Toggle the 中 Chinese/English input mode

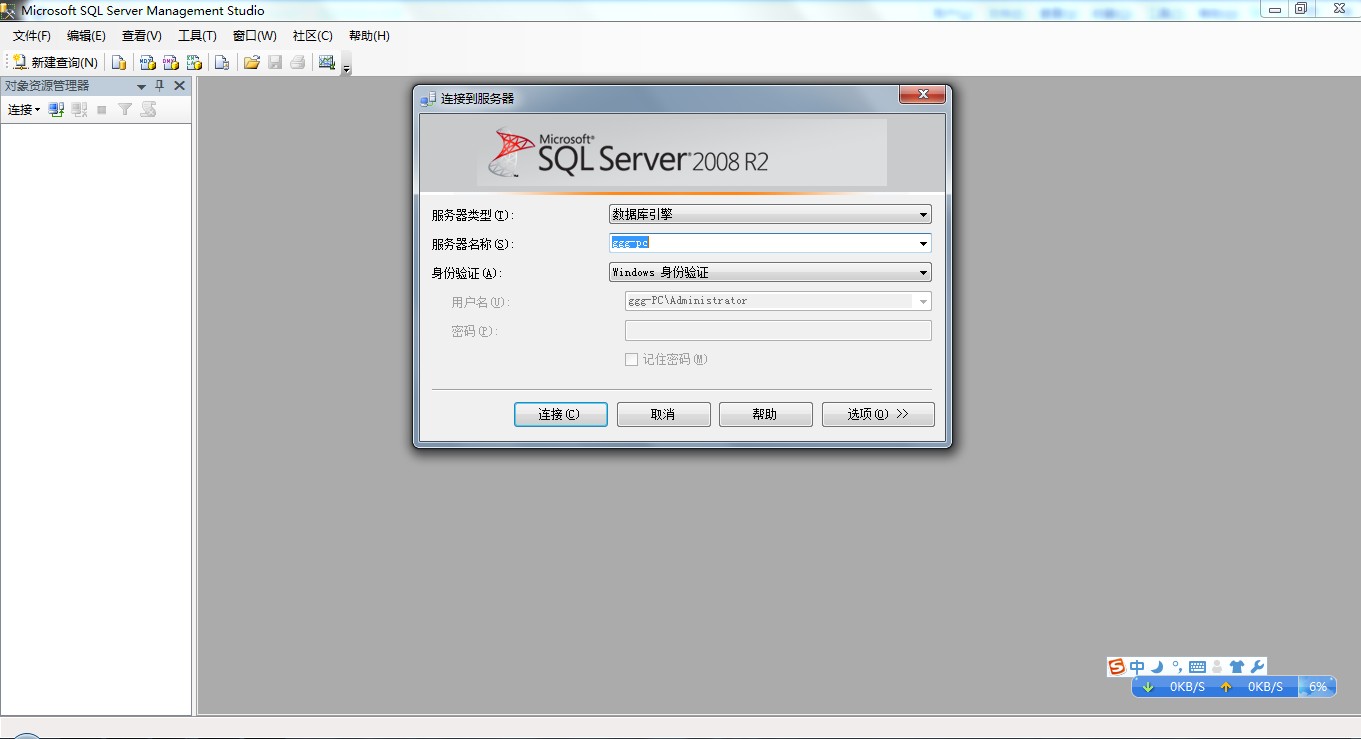1137,667
